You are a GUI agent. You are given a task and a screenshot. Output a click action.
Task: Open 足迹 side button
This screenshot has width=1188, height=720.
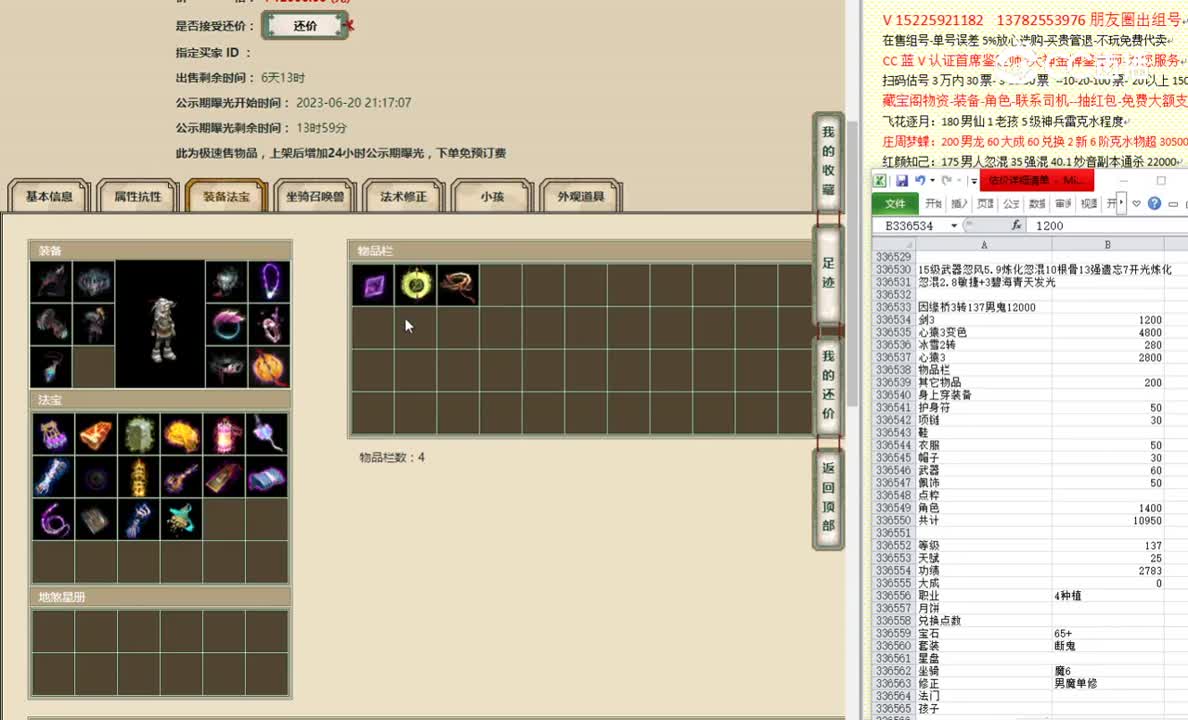(828, 274)
